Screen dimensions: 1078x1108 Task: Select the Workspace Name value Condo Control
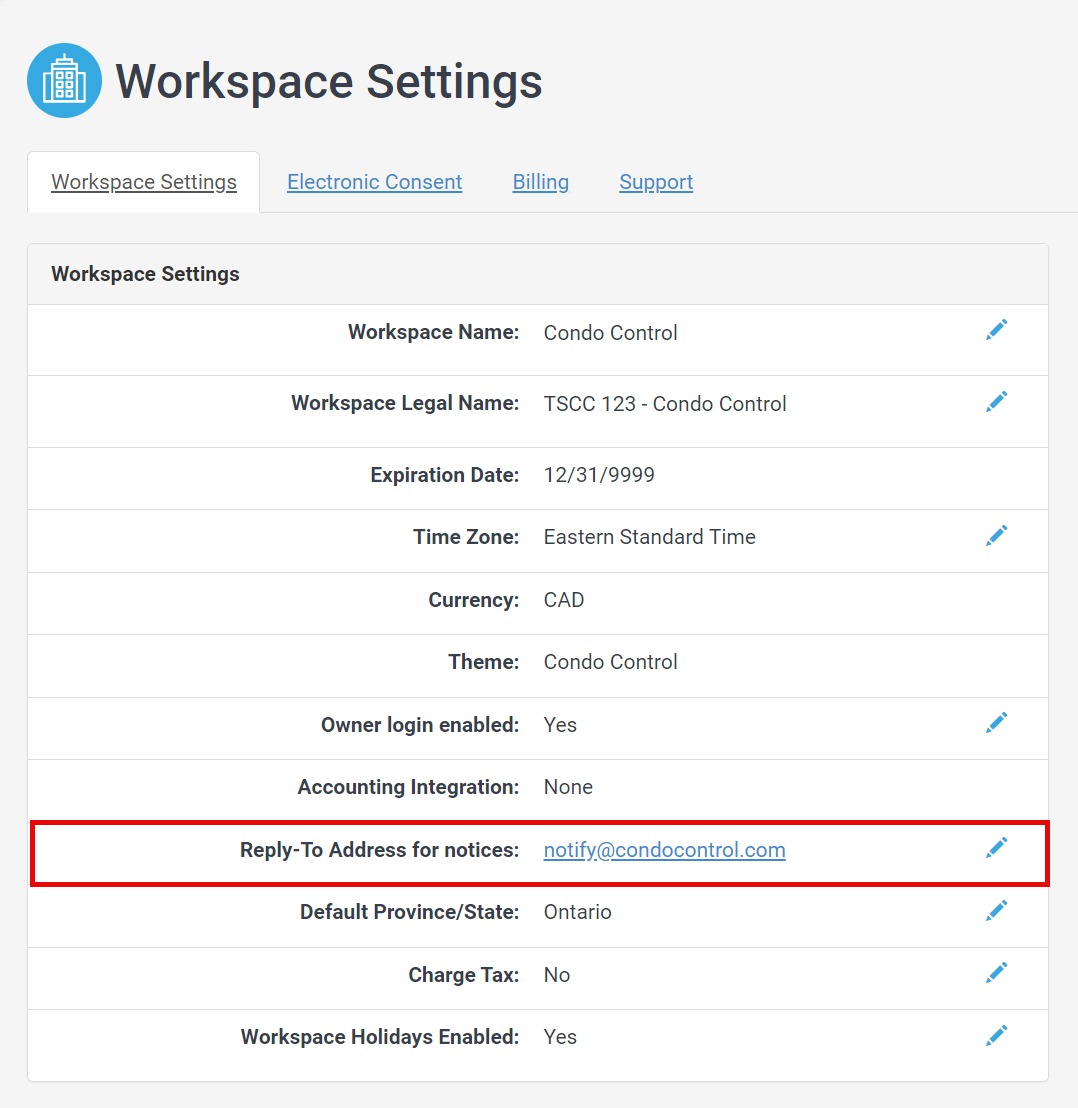point(610,333)
